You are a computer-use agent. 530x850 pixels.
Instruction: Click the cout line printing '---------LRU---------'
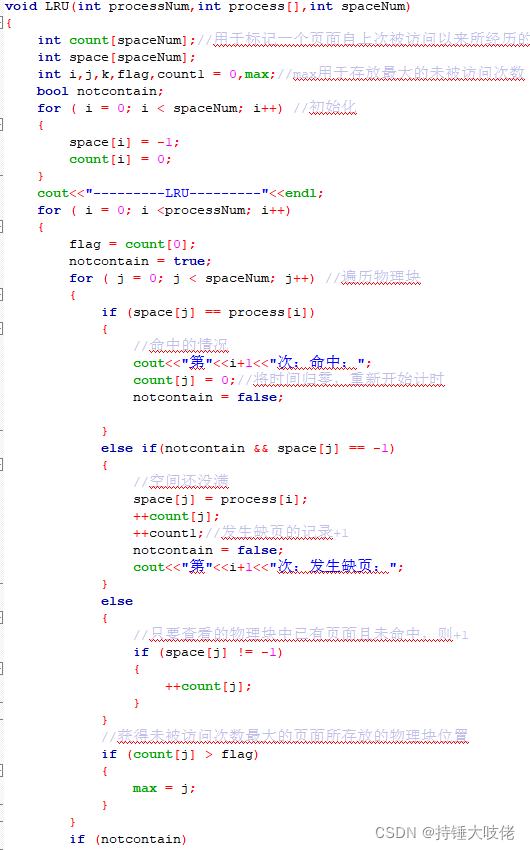pos(180,193)
